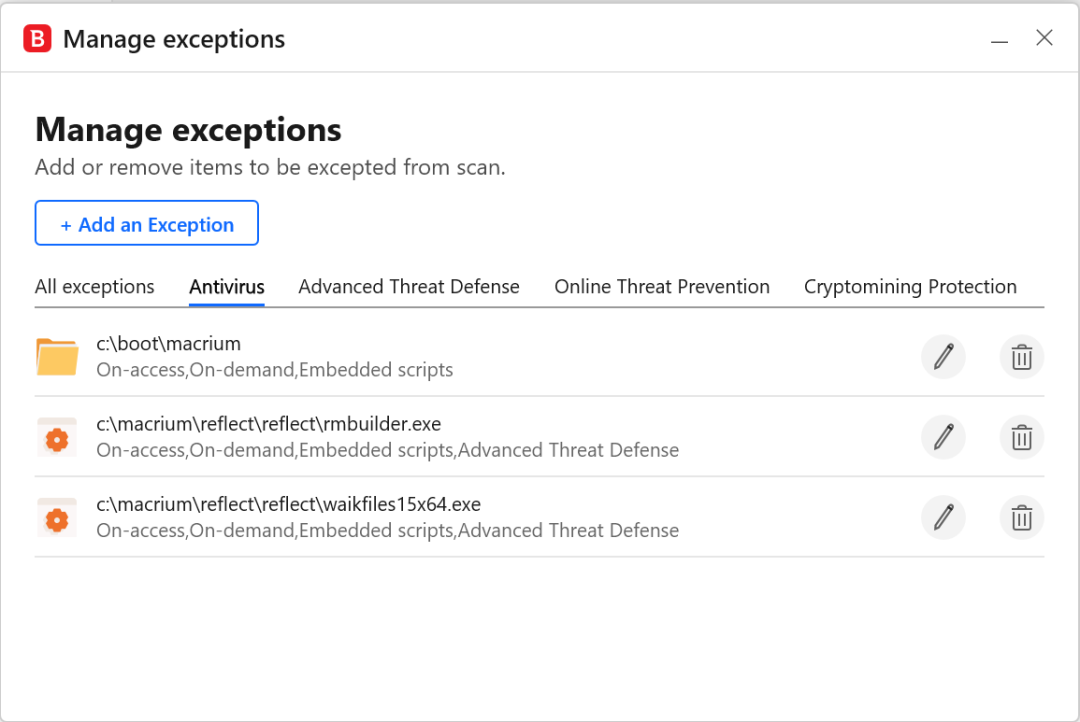Screen dimensions: 1080x722
Task: Show the Cryptomining Protection tab
Action: tap(910, 287)
